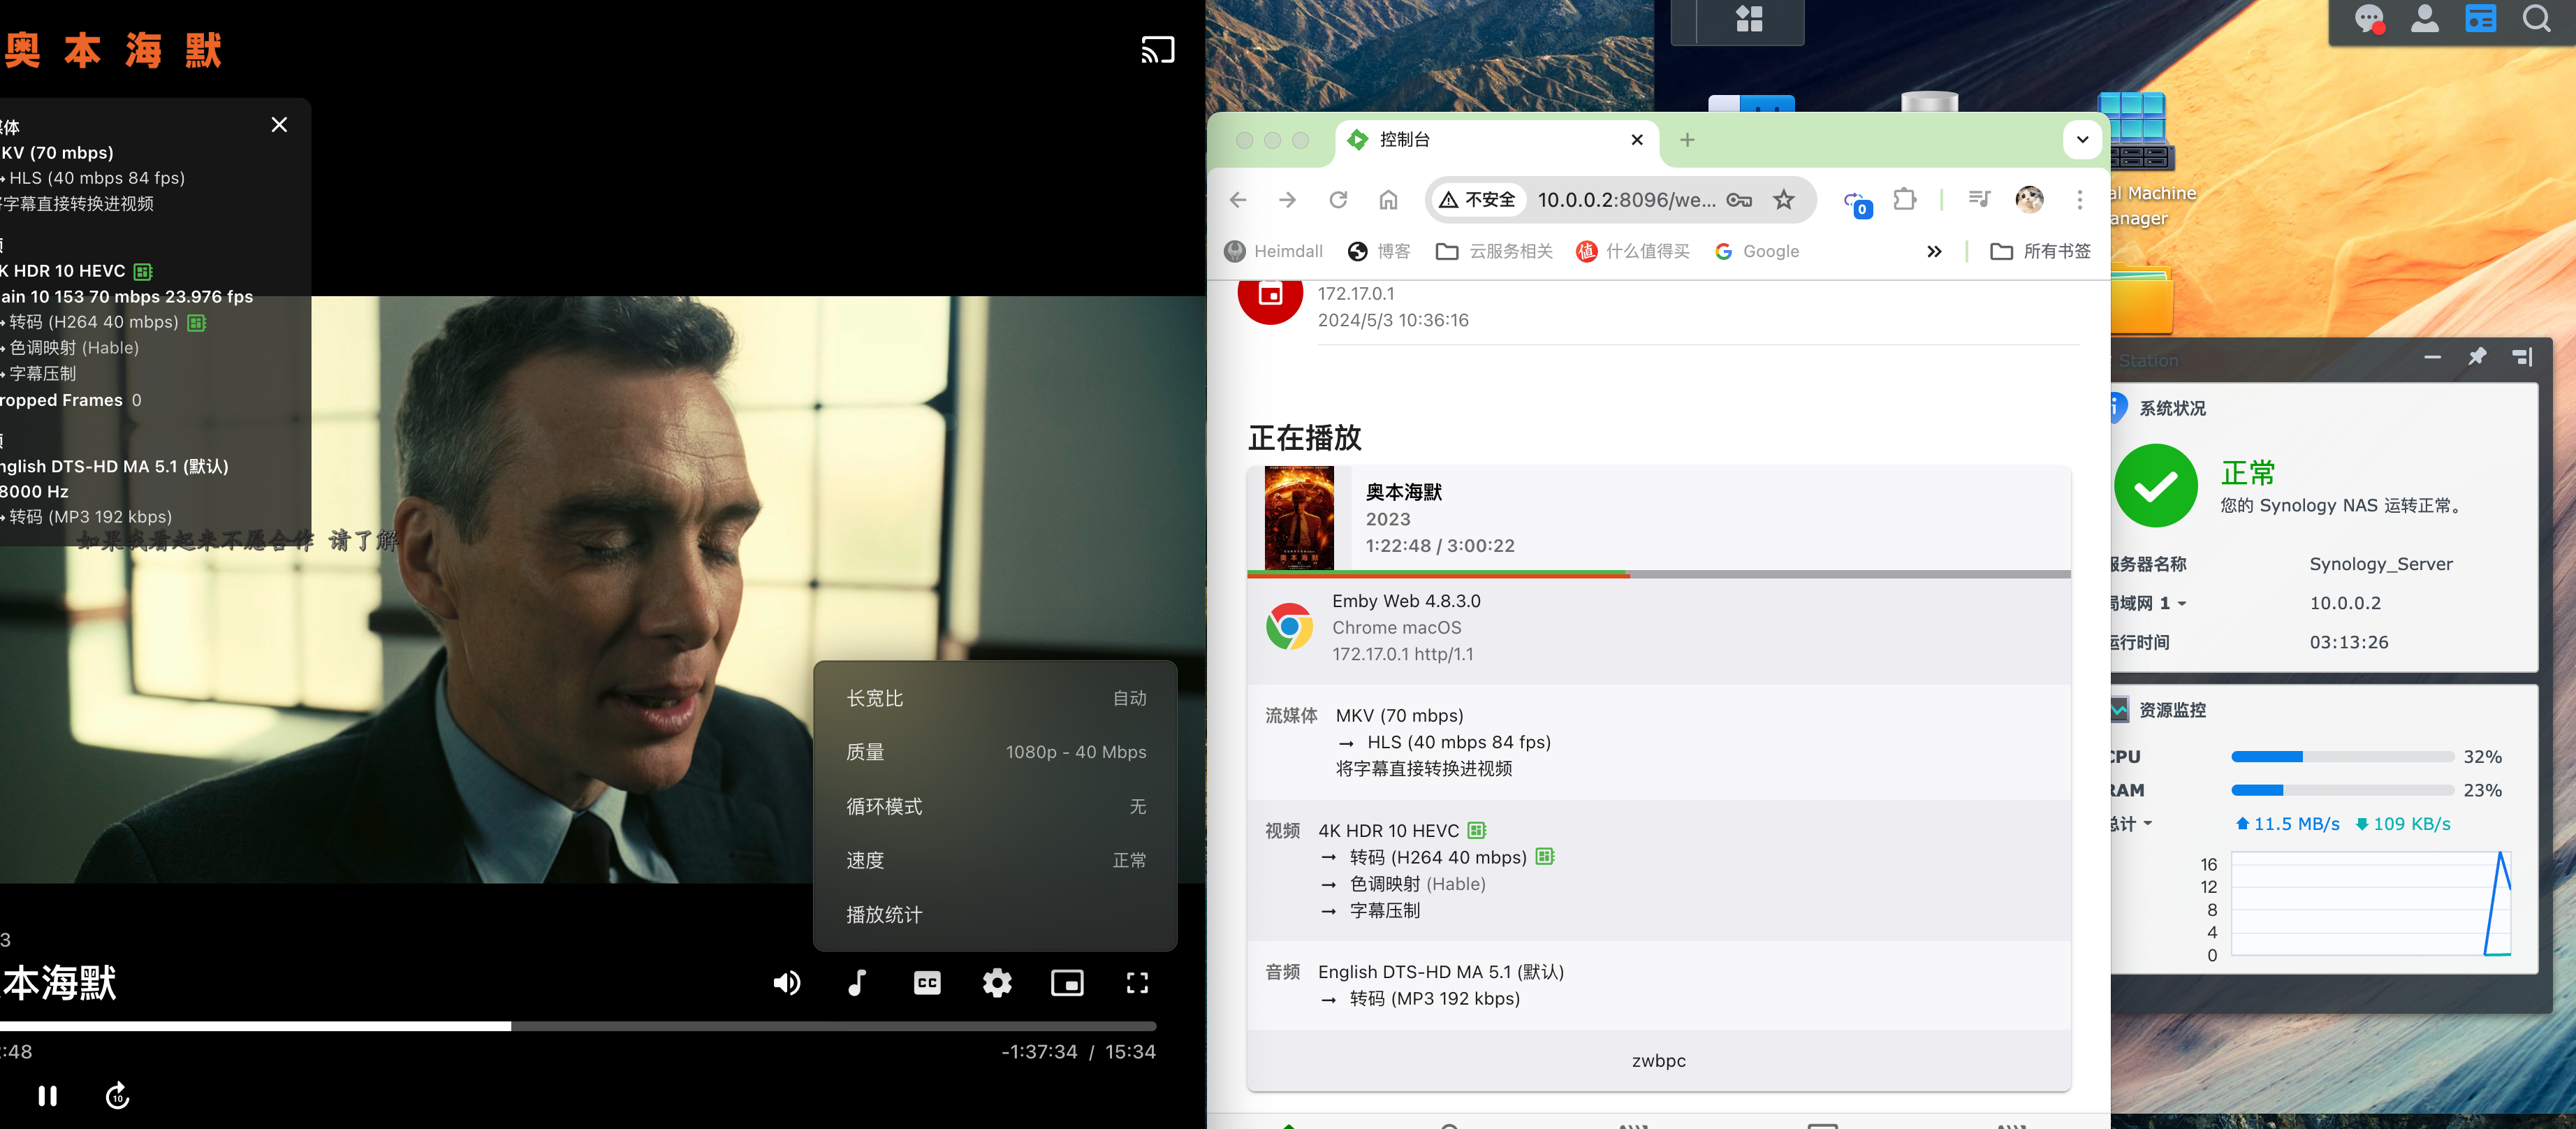Viewport: 2576px width, 1129px height.
Task: Open the DSM user account icon
Action: (2425, 19)
